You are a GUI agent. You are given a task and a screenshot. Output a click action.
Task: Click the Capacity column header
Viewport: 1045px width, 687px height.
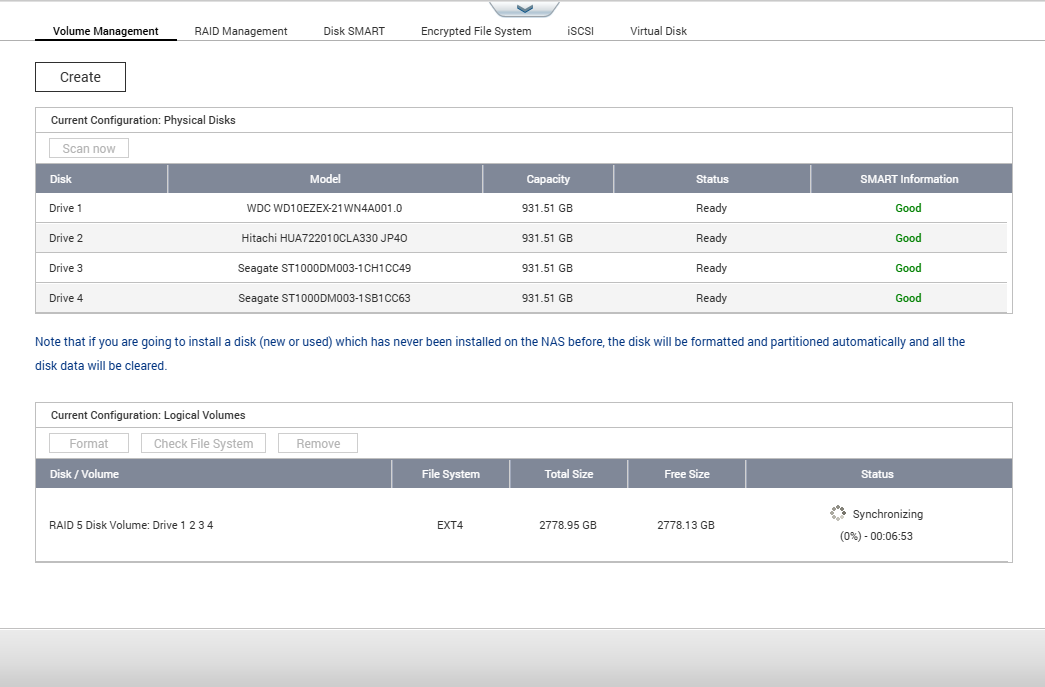(x=548, y=179)
